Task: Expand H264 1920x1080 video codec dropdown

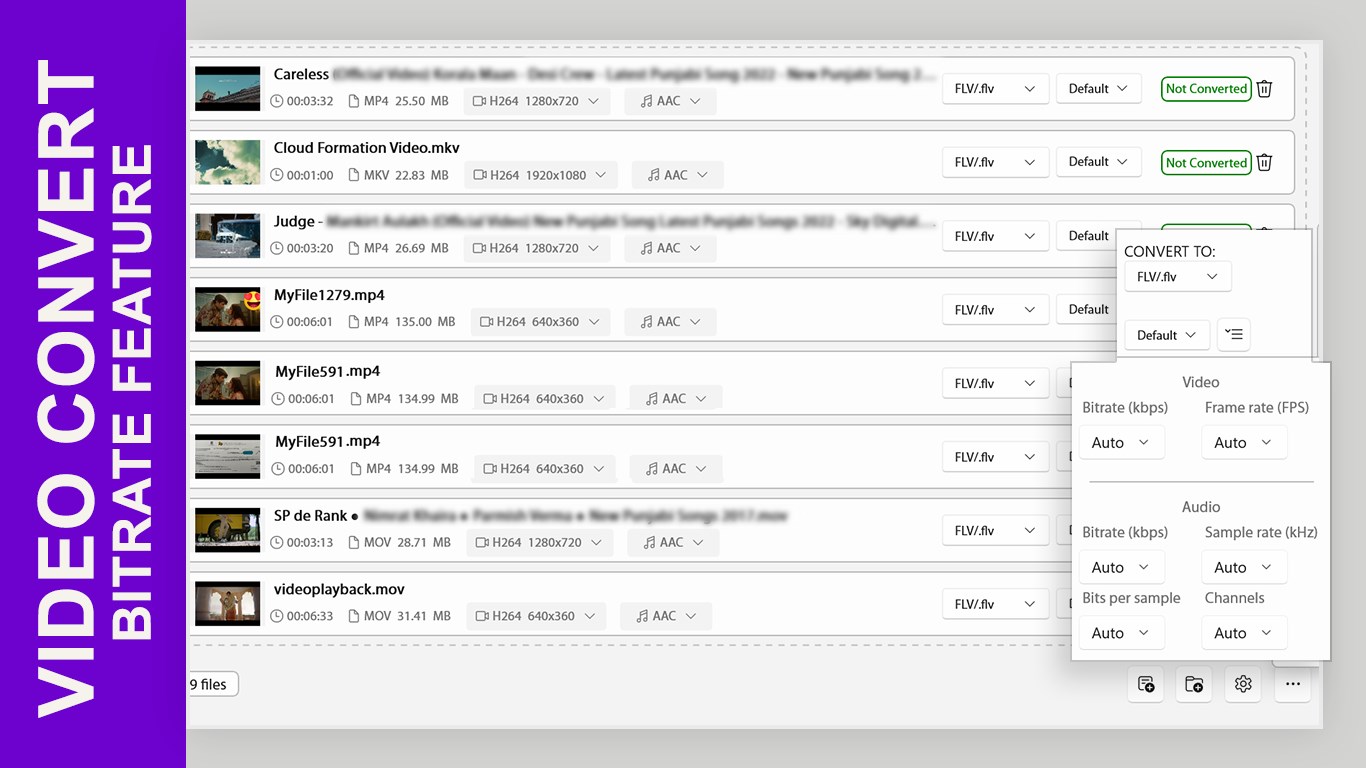Action: coord(540,175)
